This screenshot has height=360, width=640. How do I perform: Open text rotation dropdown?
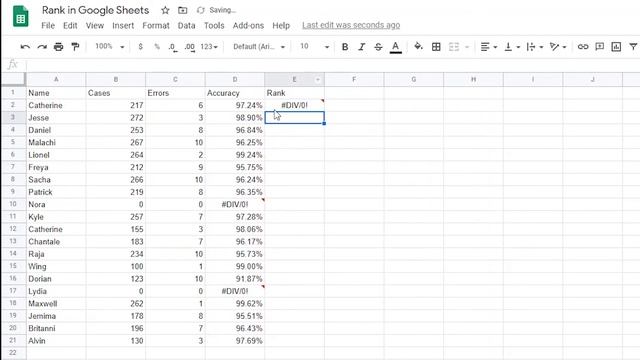[558, 47]
